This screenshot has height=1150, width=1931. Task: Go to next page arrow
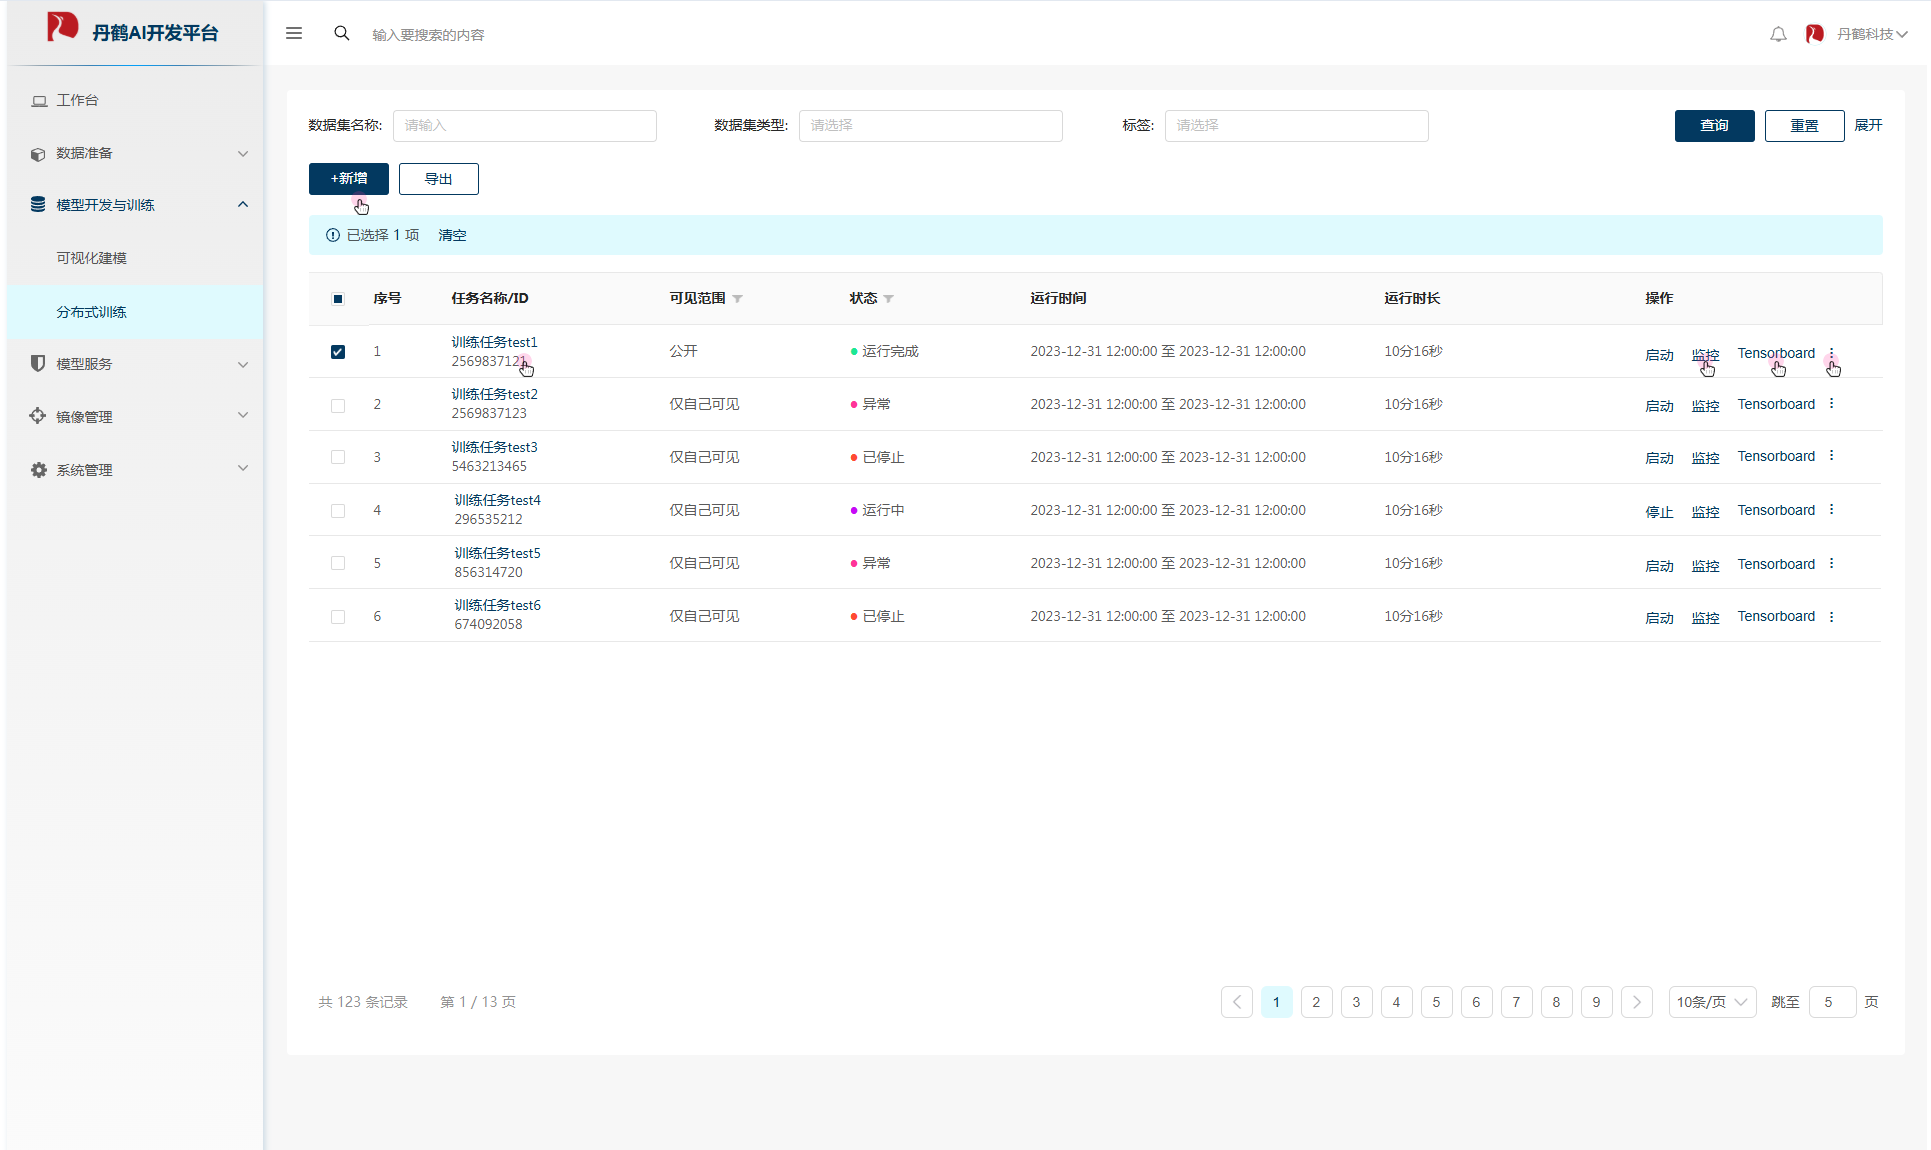coord(1637,1002)
